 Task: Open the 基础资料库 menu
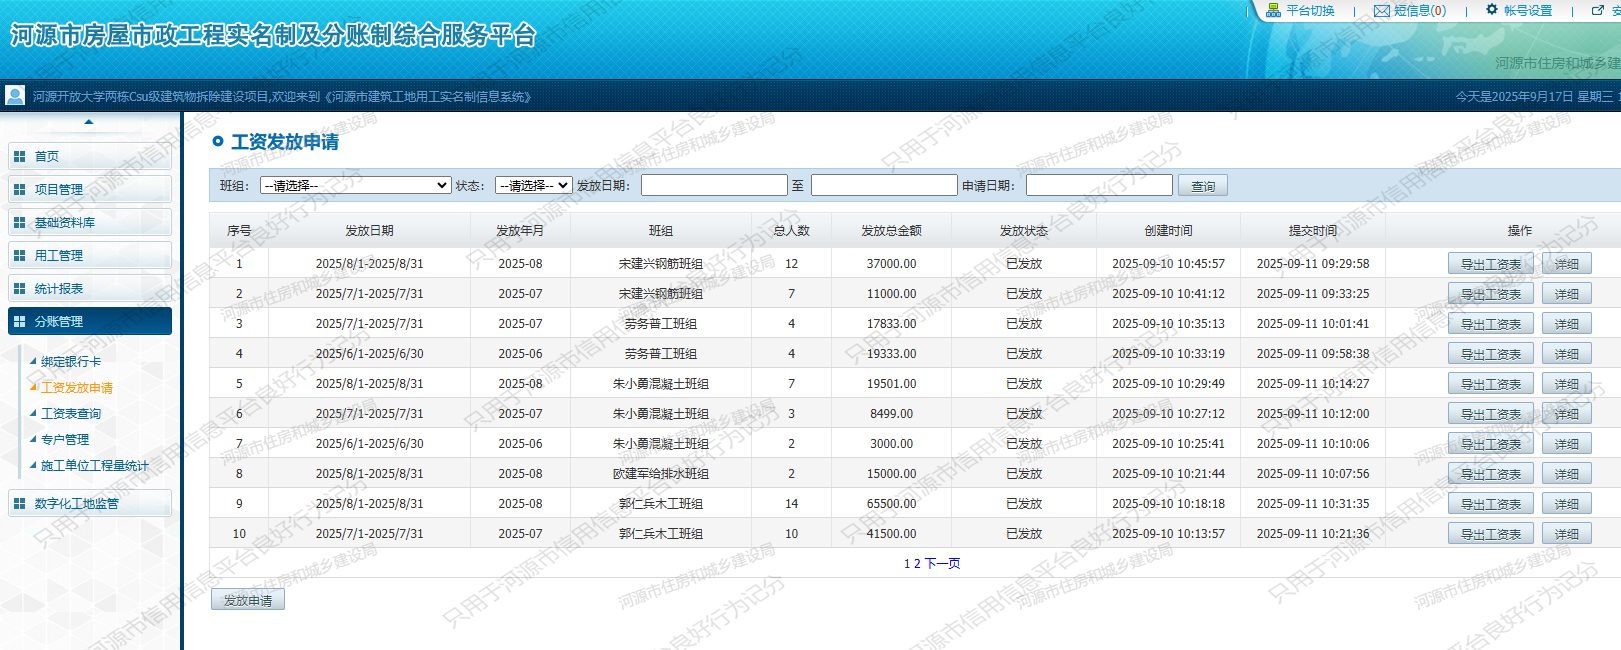pos(90,222)
